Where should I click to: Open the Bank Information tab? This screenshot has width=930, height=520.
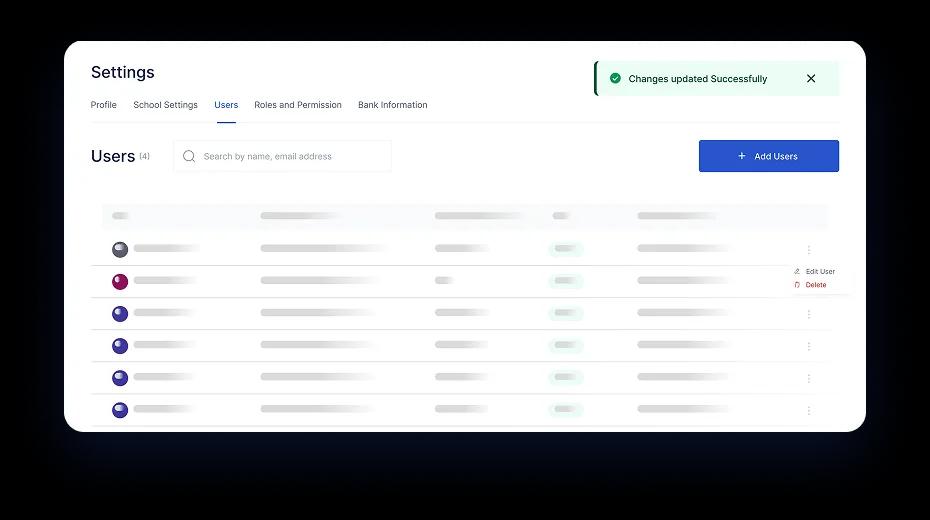coord(392,105)
